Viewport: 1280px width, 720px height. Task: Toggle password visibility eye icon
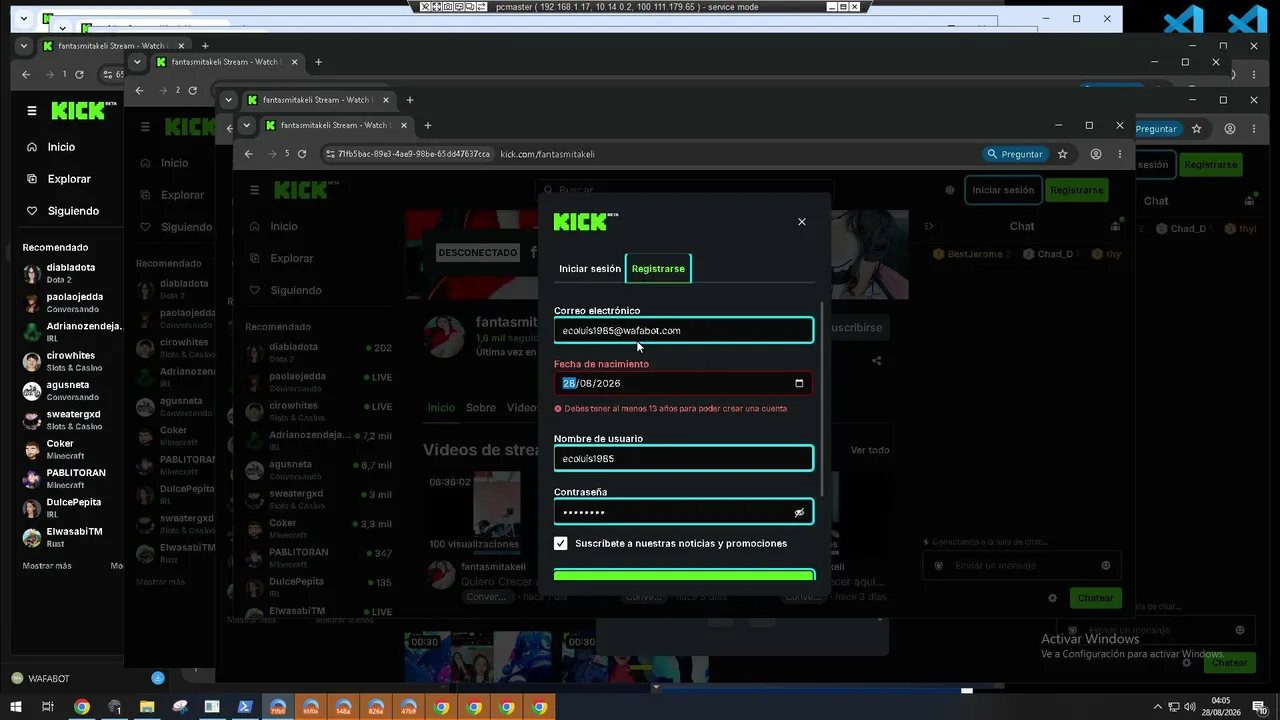[799, 512]
